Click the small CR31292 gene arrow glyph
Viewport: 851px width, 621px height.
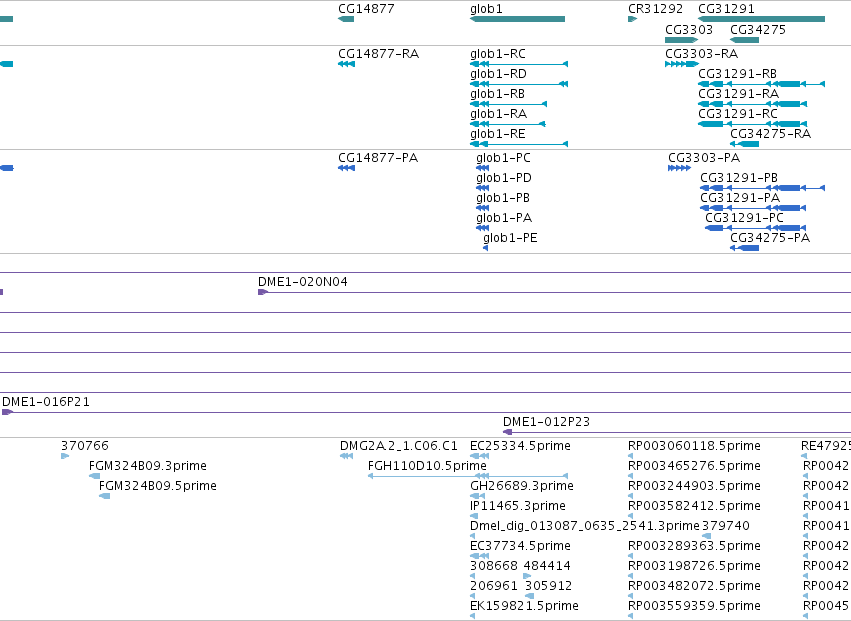[632, 19]
